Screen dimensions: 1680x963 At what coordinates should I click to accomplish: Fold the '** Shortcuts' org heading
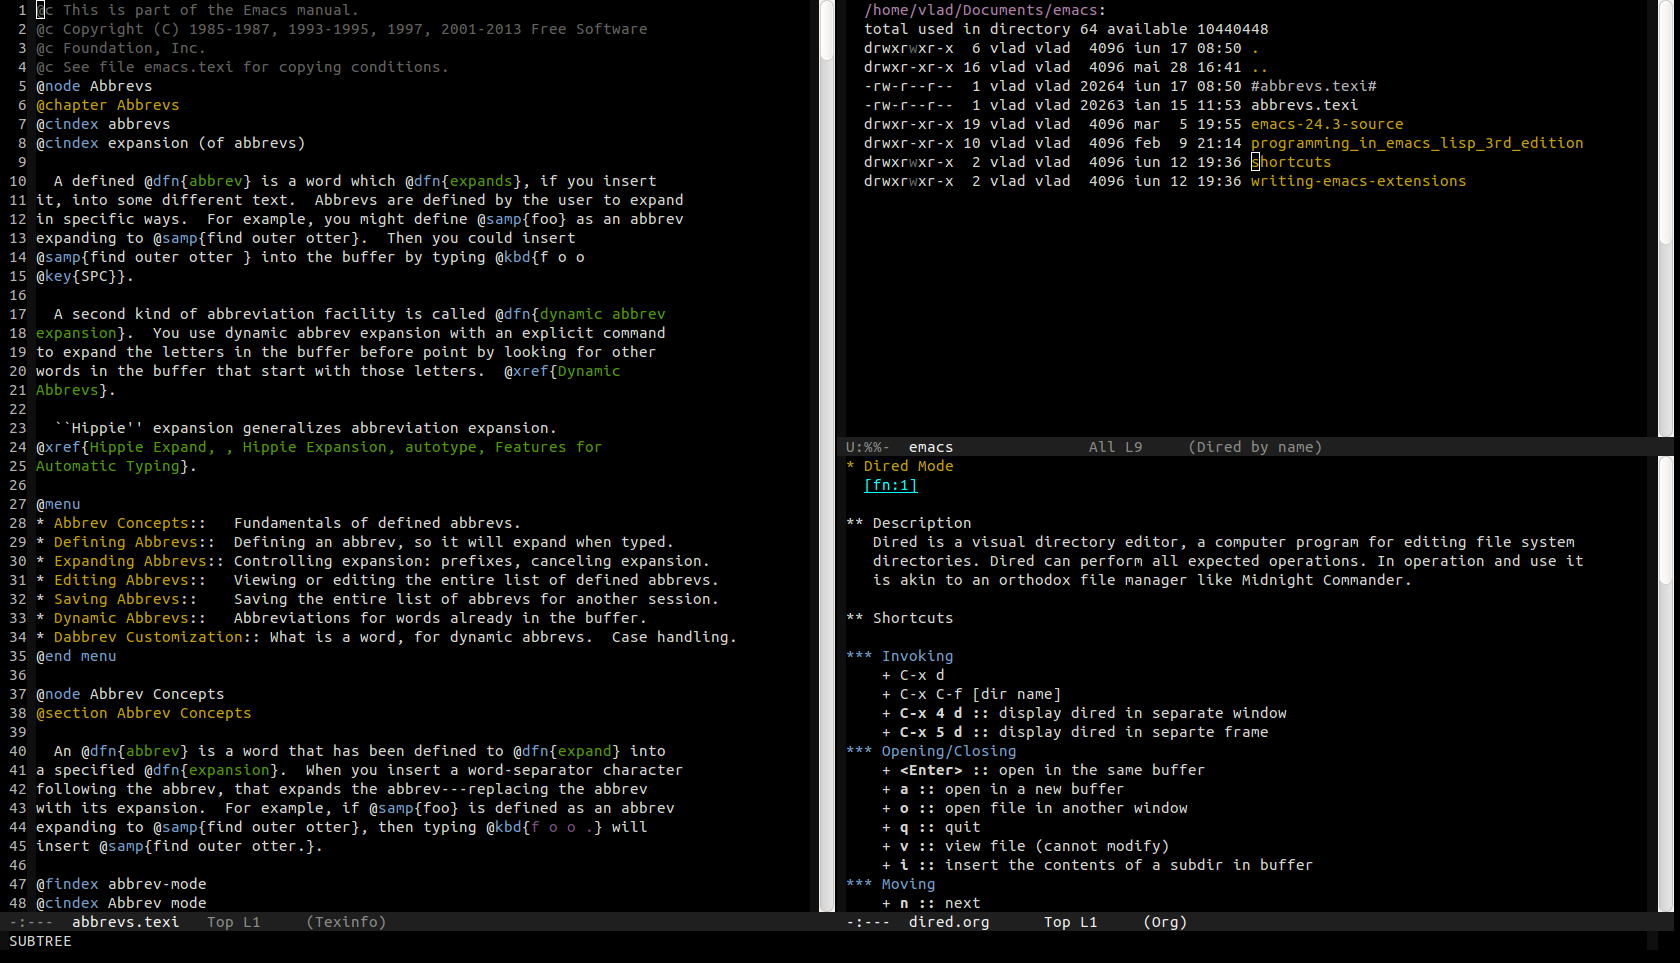point(900,618)
